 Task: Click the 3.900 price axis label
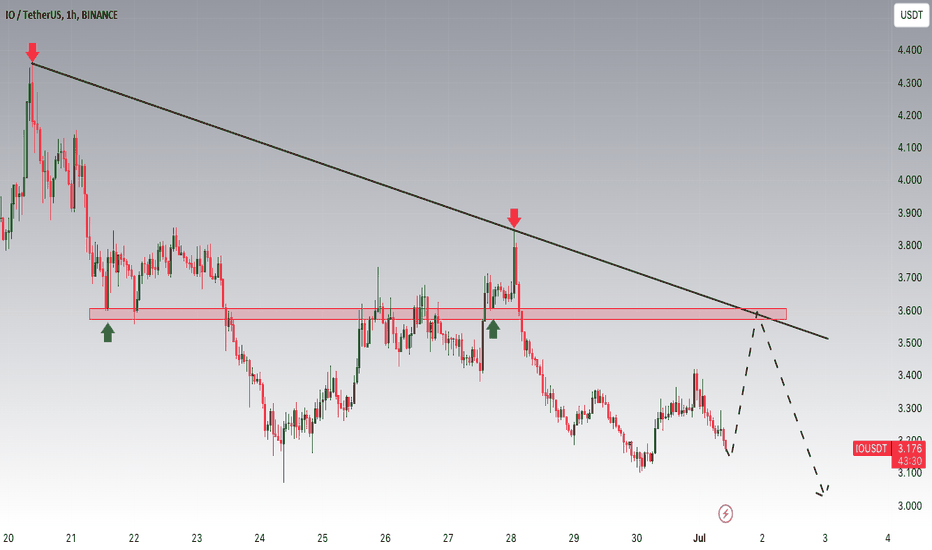[909, 213]
